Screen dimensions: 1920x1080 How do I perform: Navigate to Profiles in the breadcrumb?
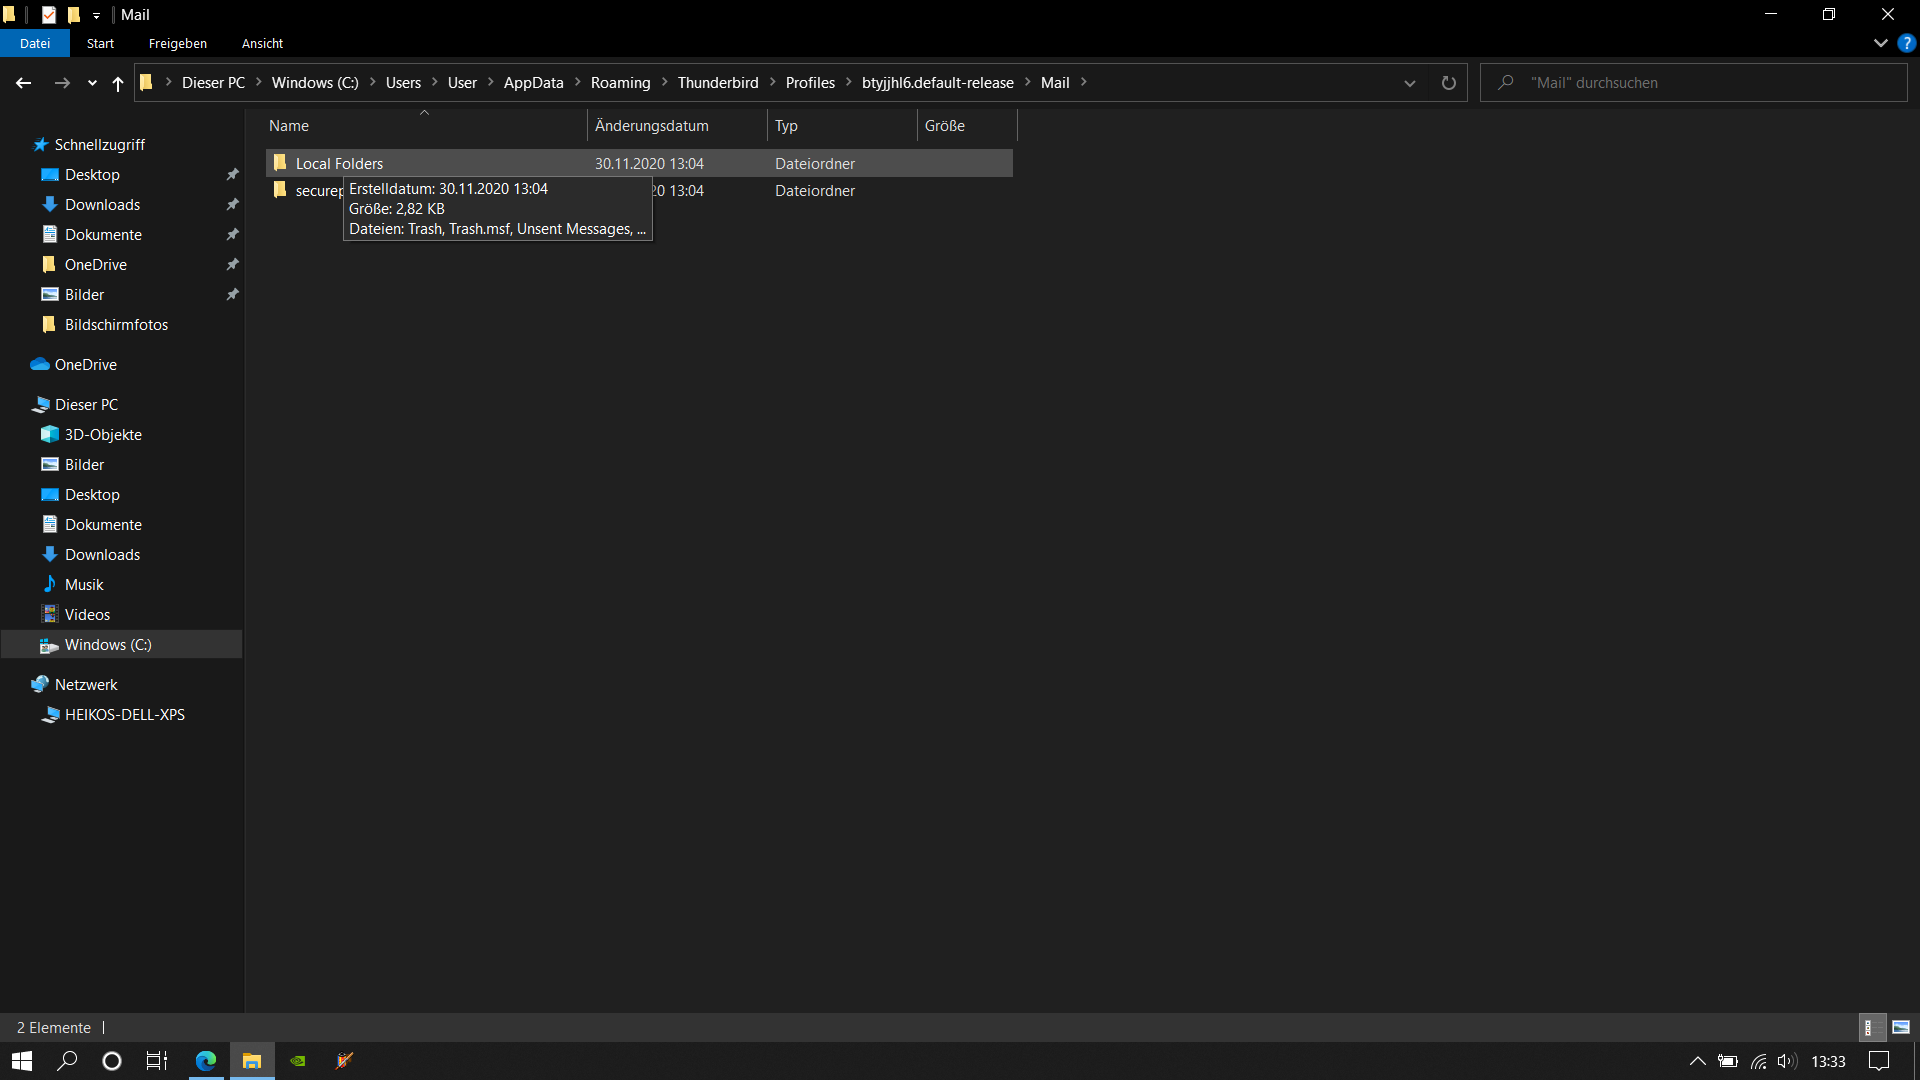point(809,83)
